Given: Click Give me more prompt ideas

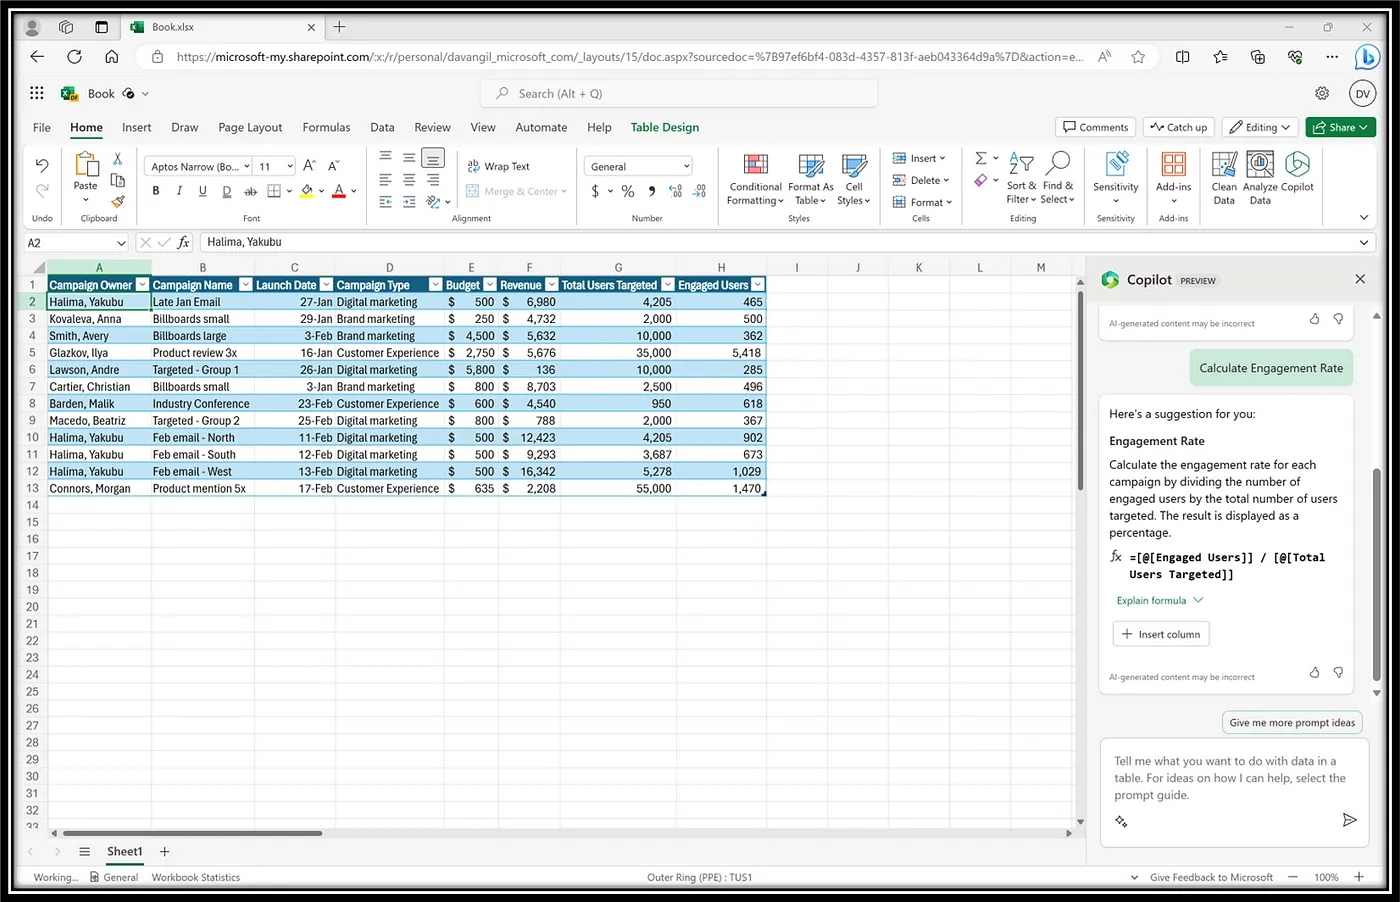Looking at the screenshot, I should tap(1292, 722).
